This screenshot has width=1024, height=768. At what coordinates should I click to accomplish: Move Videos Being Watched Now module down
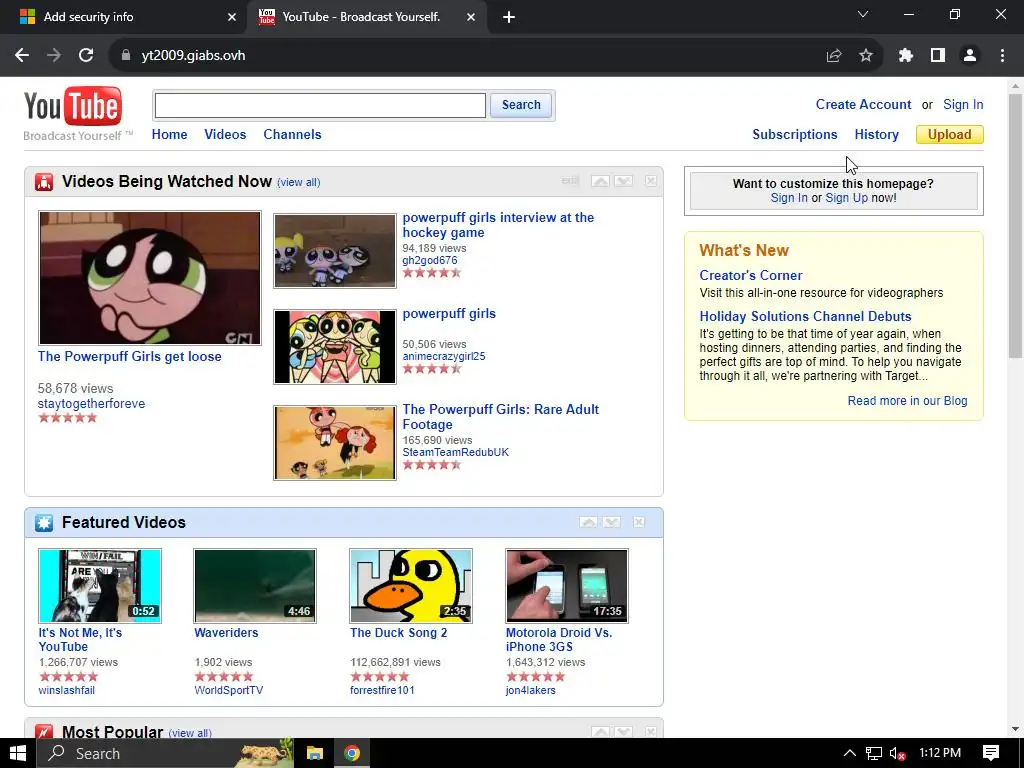(x=624, y=181)
